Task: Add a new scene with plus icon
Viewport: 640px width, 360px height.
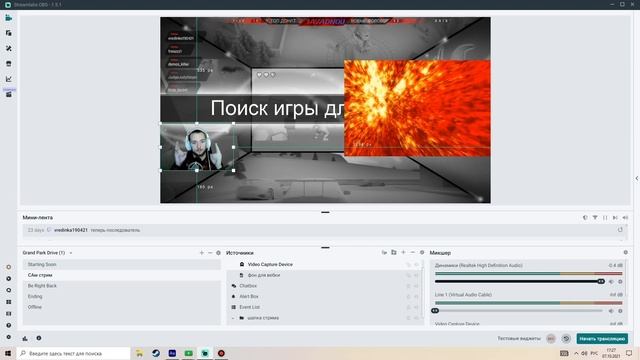Action: (x=202, y=253)
